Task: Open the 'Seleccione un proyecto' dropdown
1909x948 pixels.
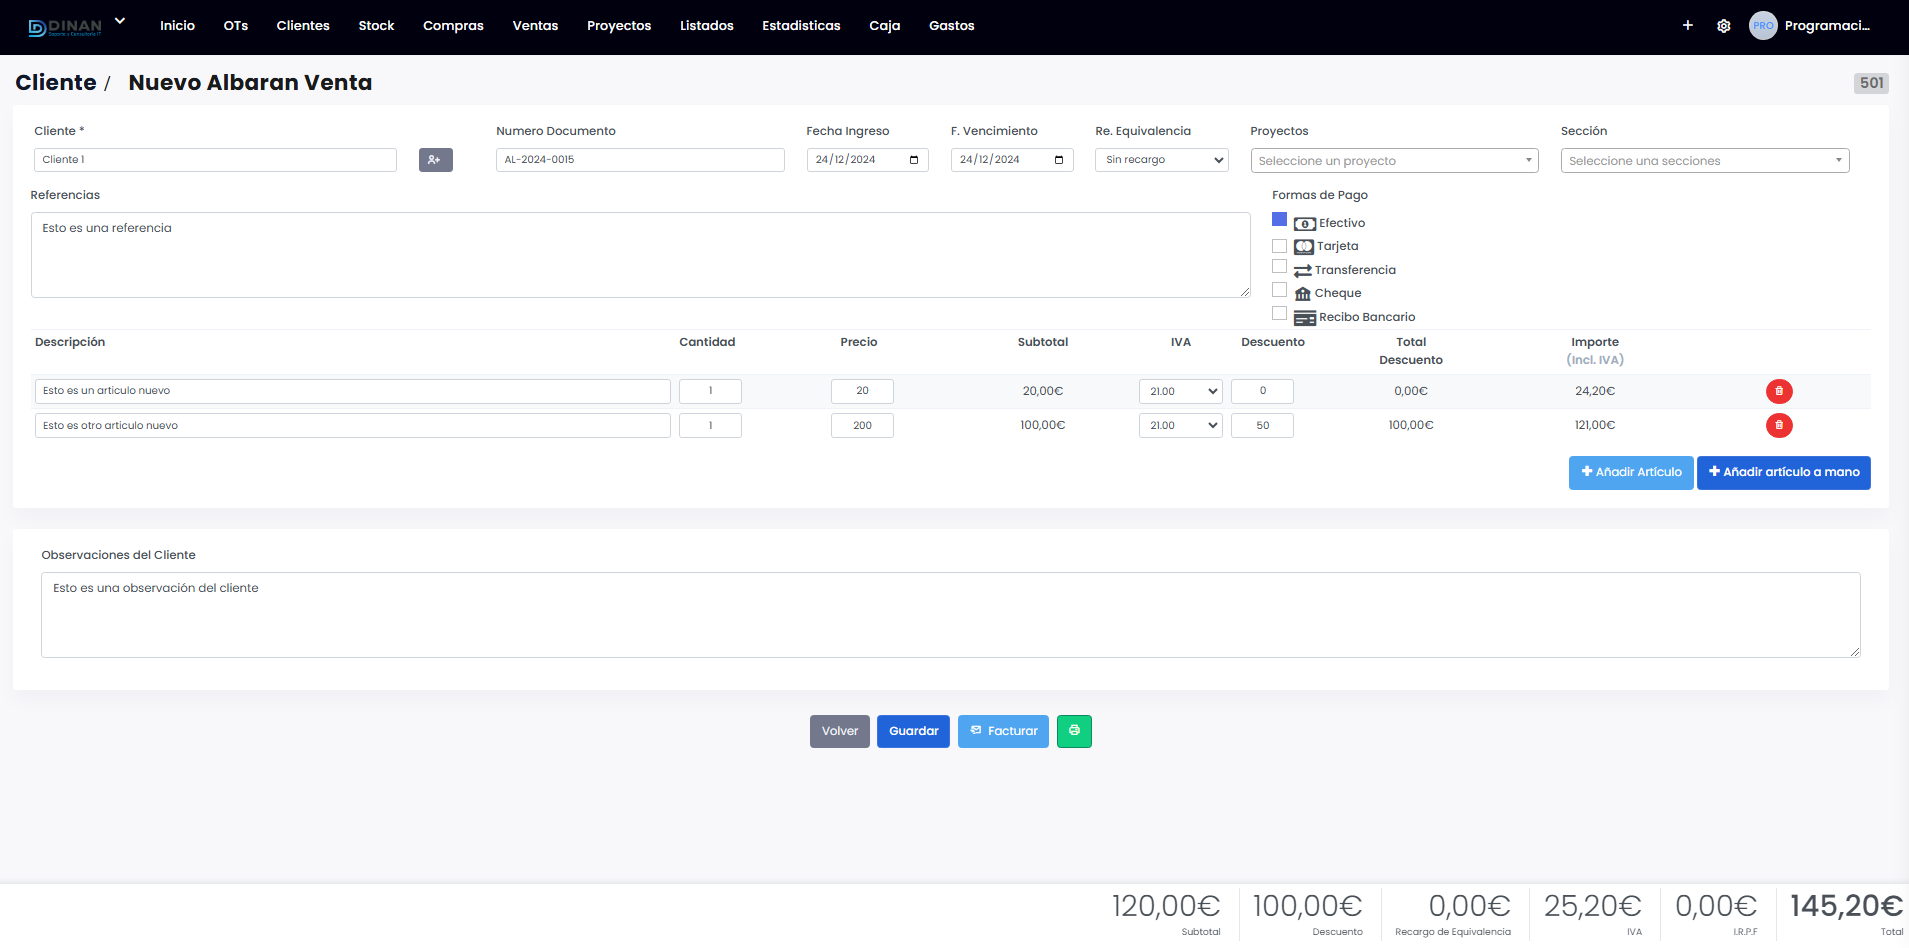Action: coord(1394,160)
